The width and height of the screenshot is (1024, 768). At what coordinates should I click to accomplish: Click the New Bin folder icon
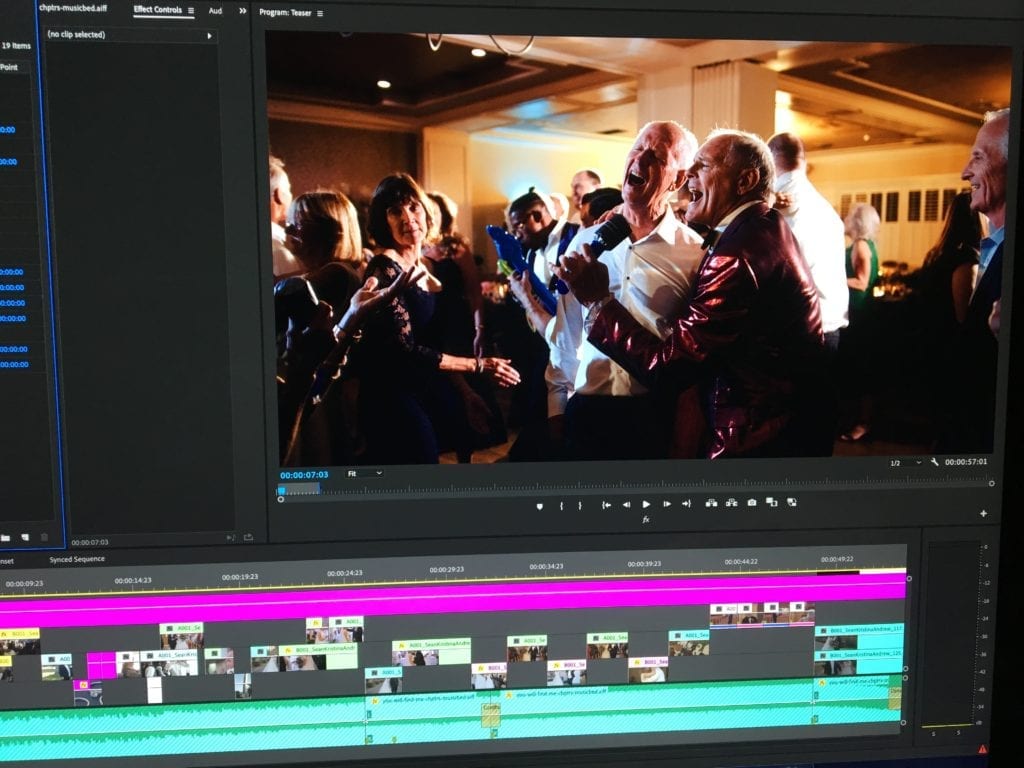[x=5, y=537]
